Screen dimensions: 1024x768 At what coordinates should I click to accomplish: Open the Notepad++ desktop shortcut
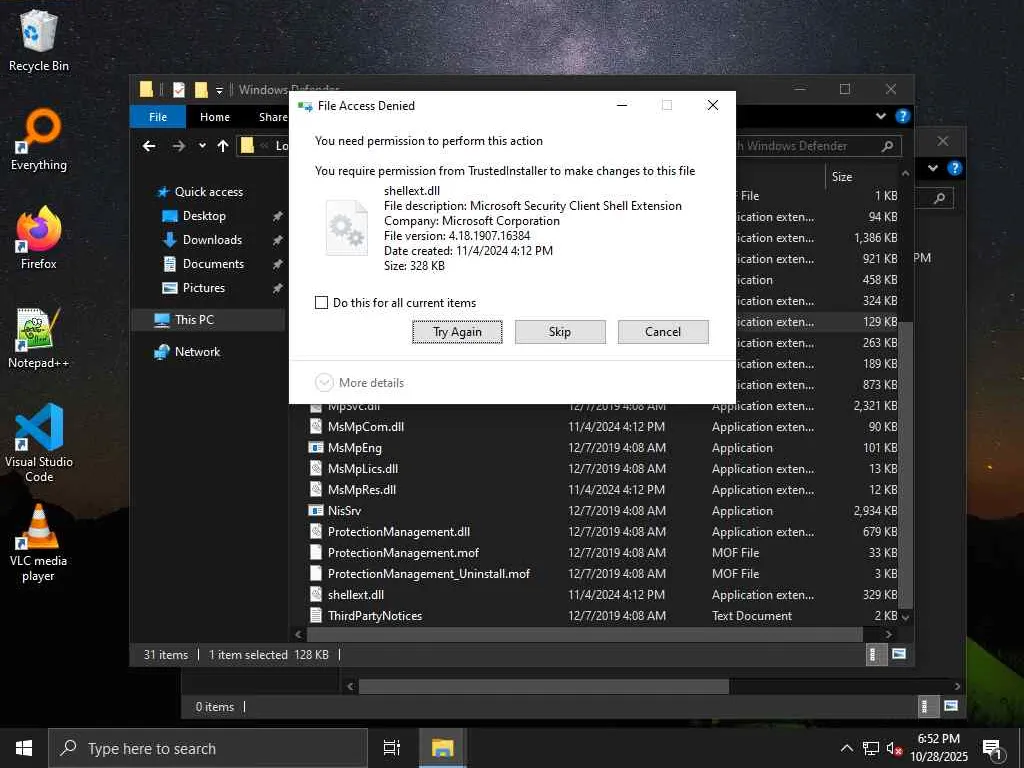point(39,338)
